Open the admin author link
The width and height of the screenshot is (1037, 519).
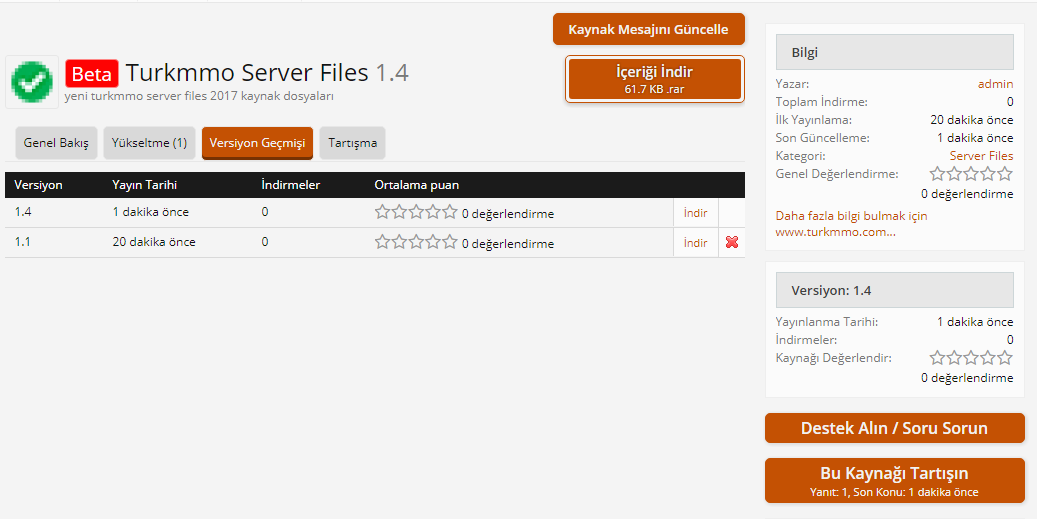995,84
